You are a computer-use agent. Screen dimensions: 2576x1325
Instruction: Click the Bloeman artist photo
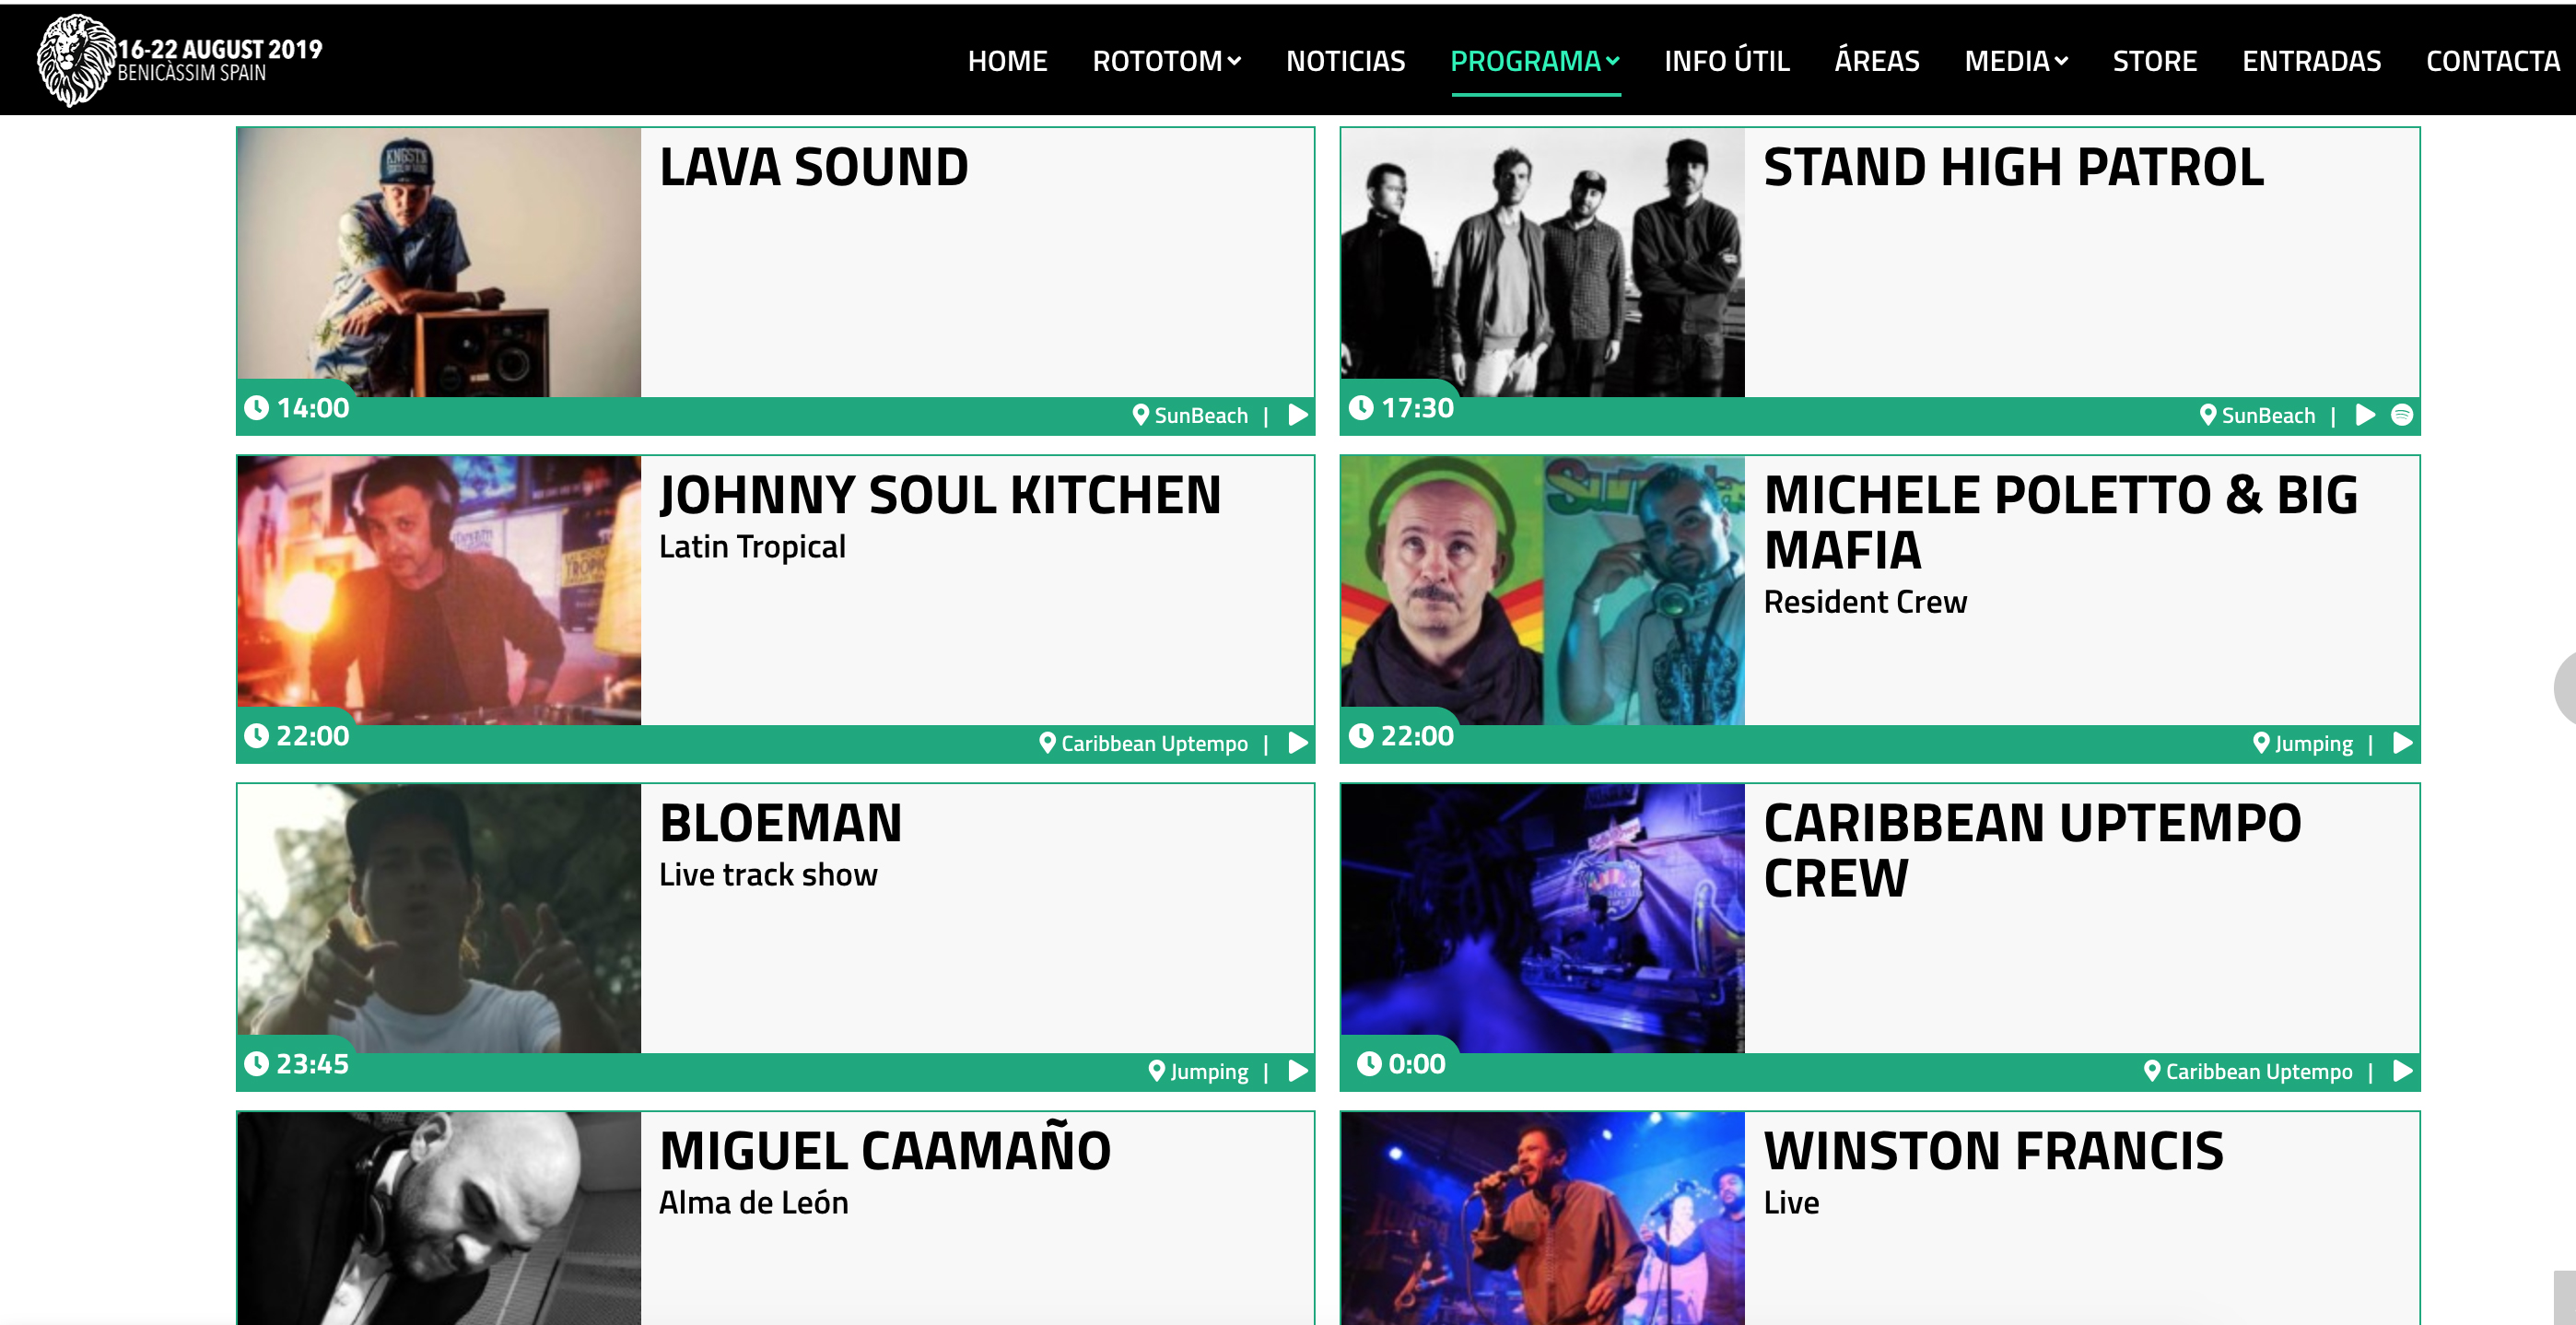[x=439, y=918]
